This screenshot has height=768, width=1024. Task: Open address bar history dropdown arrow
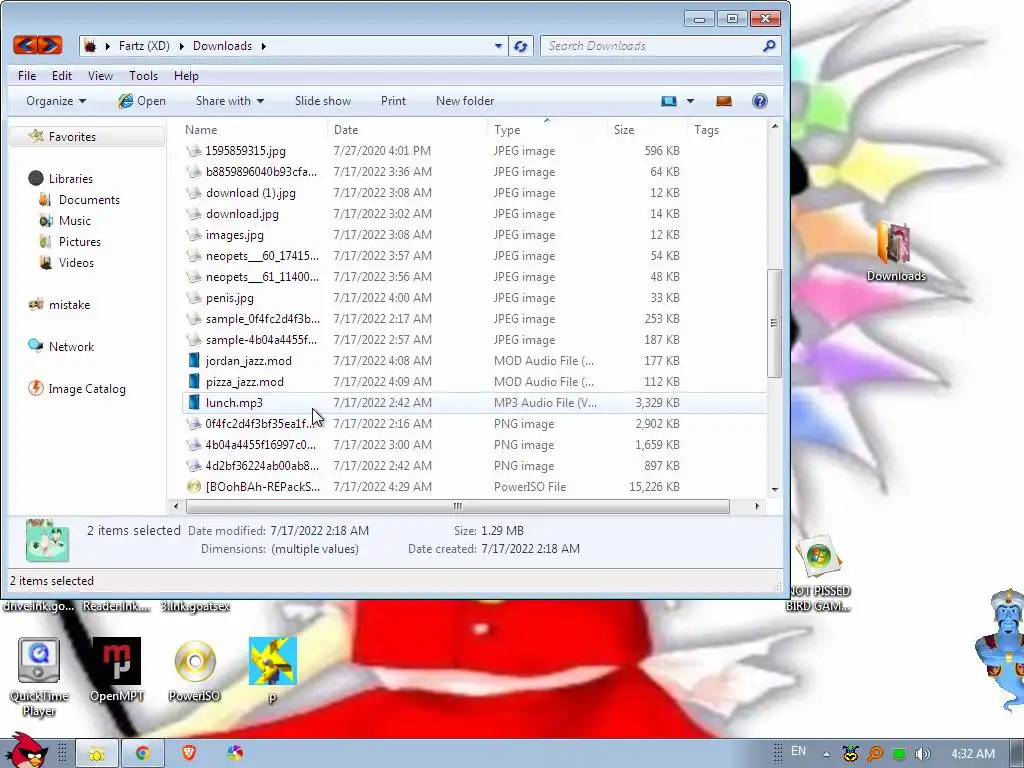[x=498, y=46]
